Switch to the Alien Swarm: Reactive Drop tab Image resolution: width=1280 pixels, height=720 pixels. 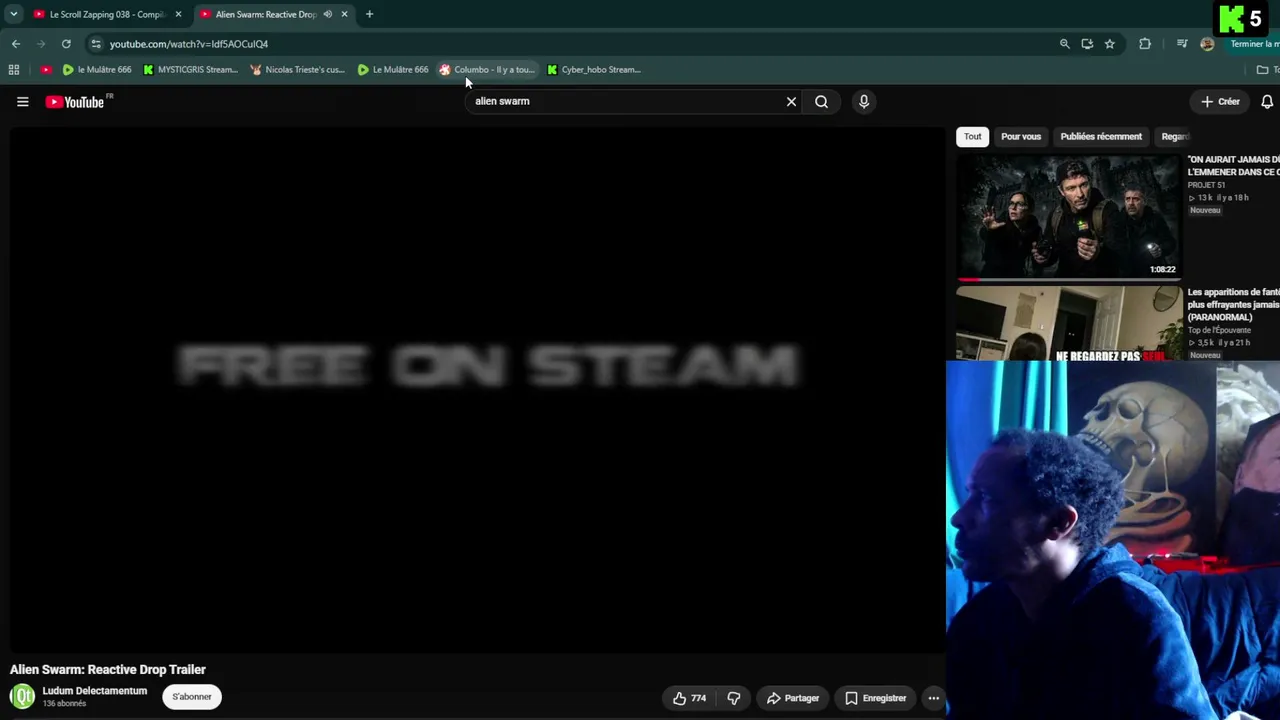pos(265,14)
